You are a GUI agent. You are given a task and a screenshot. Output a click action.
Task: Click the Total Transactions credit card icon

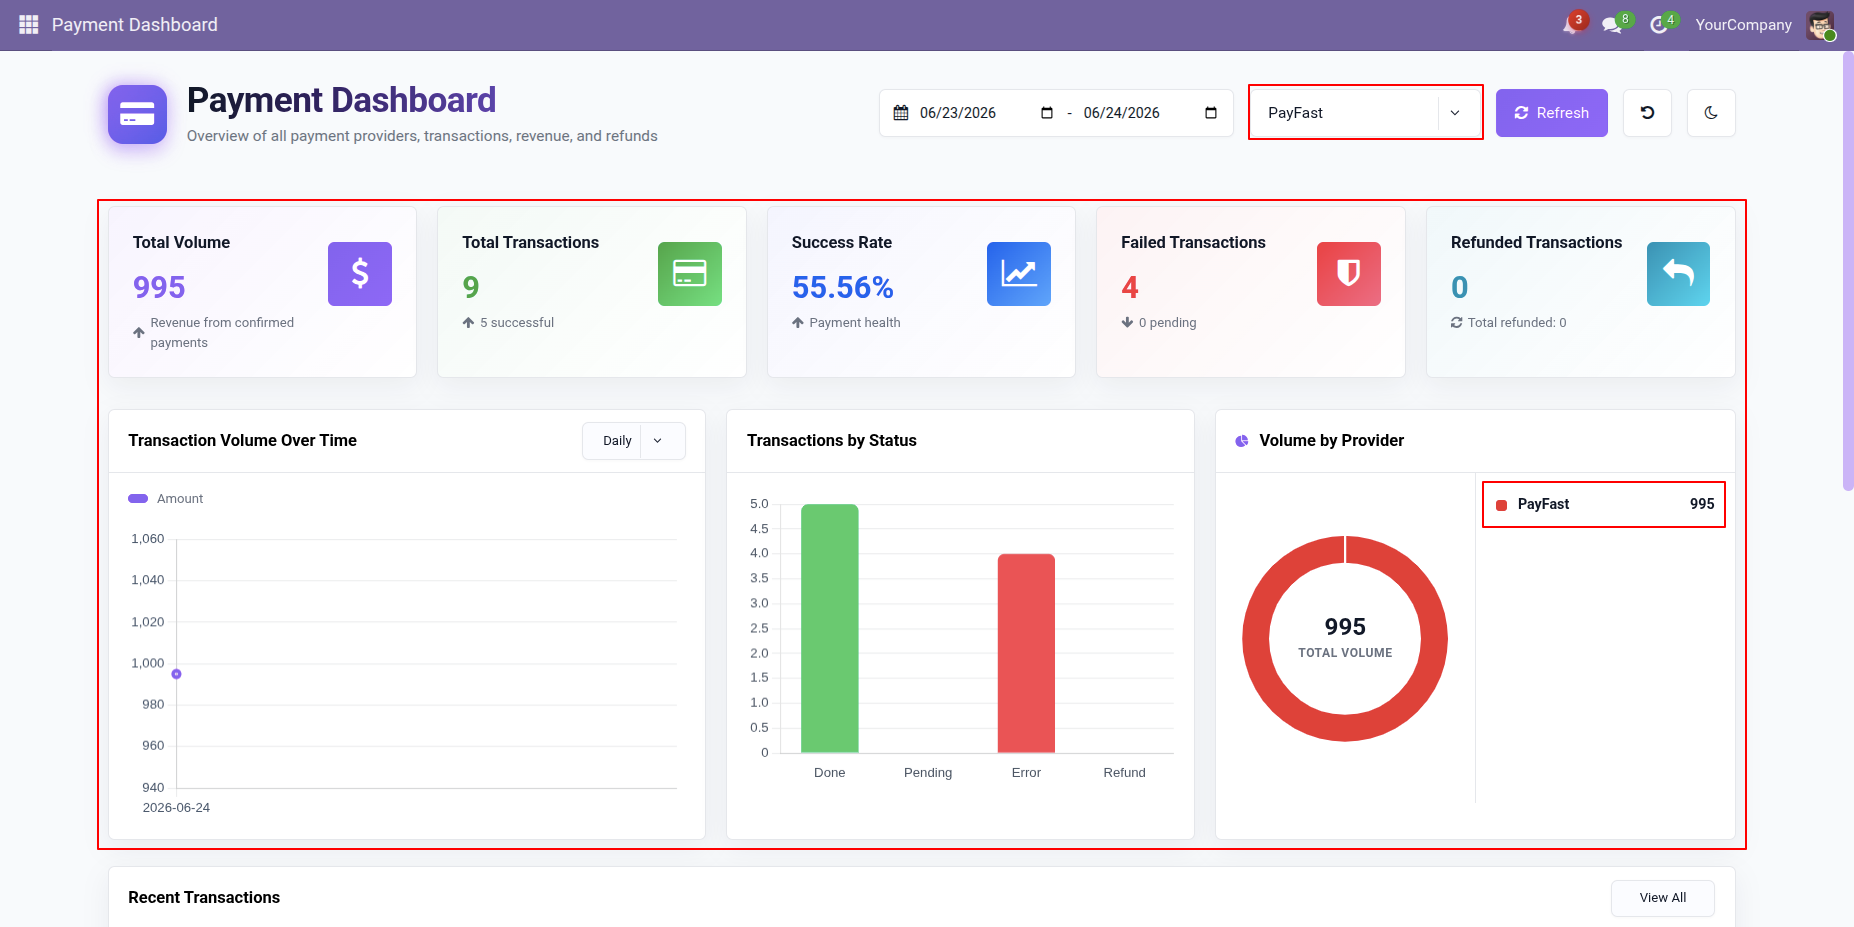tap(690, 274)
